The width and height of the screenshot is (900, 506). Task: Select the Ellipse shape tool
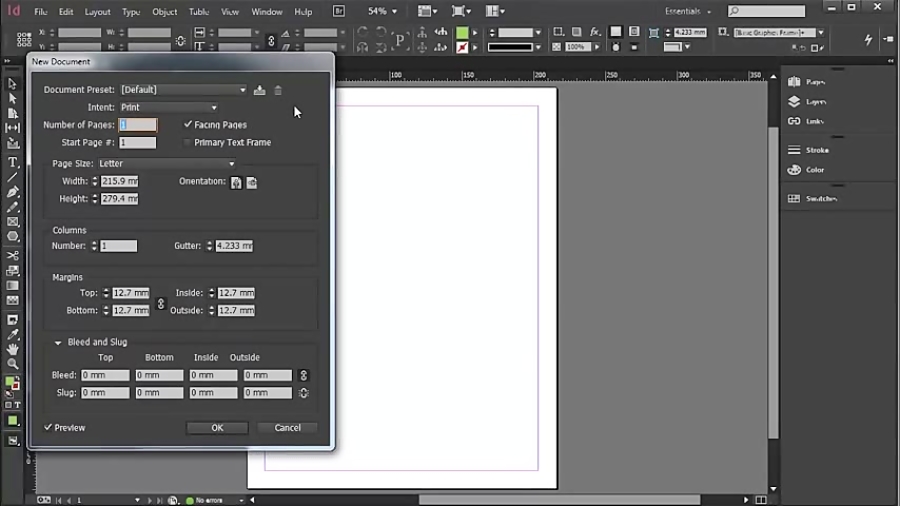click(x=12, y=236)
